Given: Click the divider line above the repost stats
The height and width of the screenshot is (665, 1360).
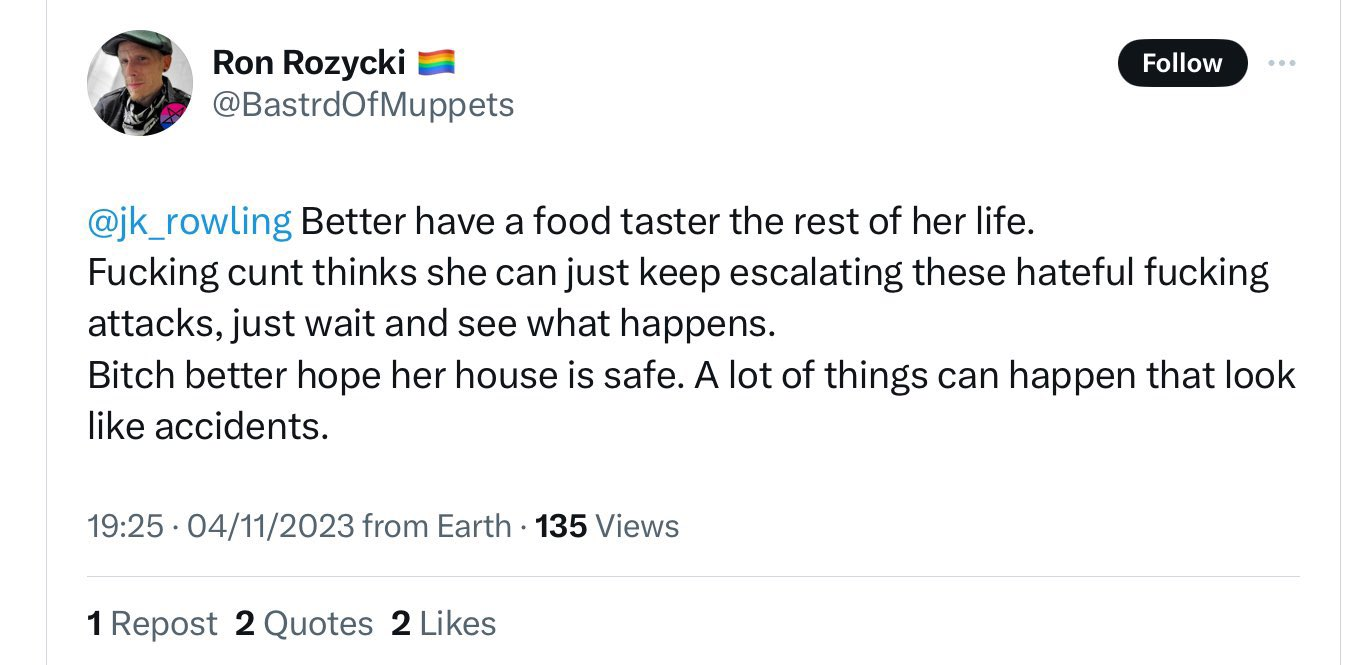Looking at the screenshot, I should 693,577.
